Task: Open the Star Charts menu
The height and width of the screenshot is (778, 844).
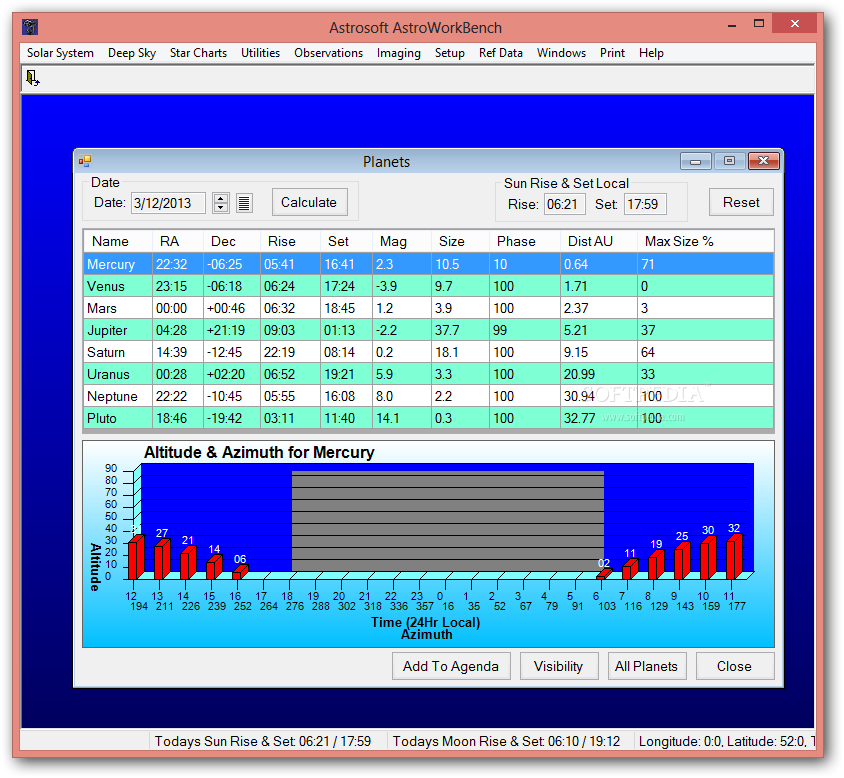Action: 198,53
